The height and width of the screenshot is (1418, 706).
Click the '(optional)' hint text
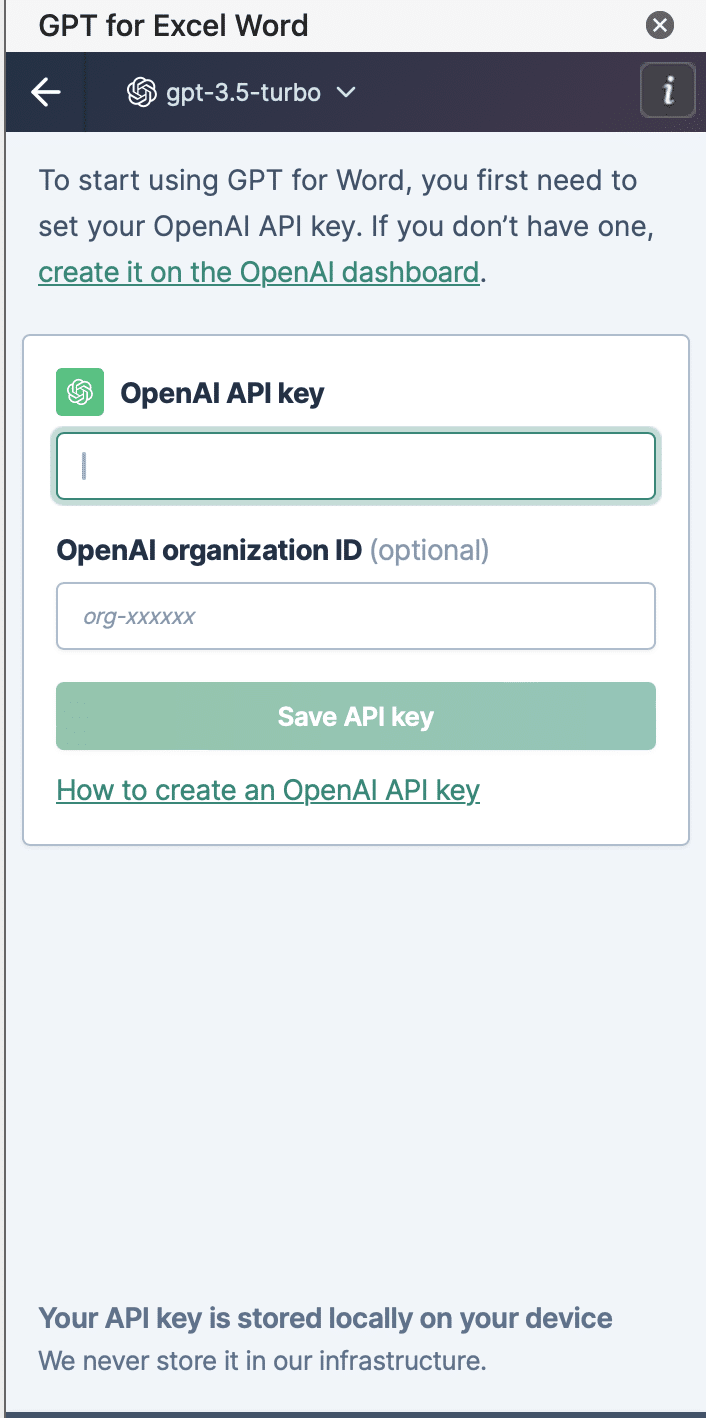(x=429, y=550)
